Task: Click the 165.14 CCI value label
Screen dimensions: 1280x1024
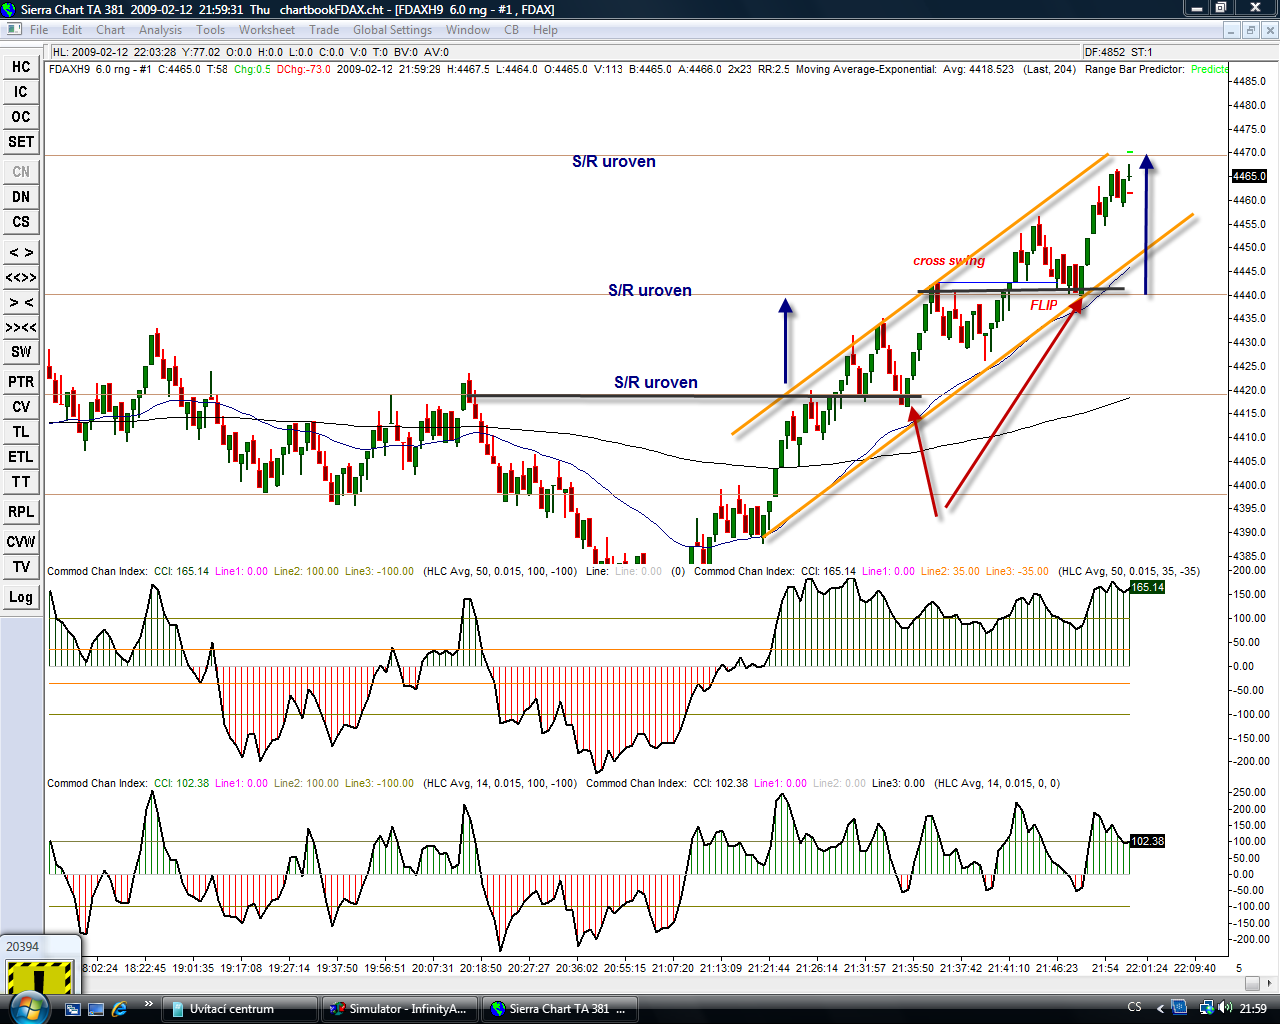Action: (1147, 587)
